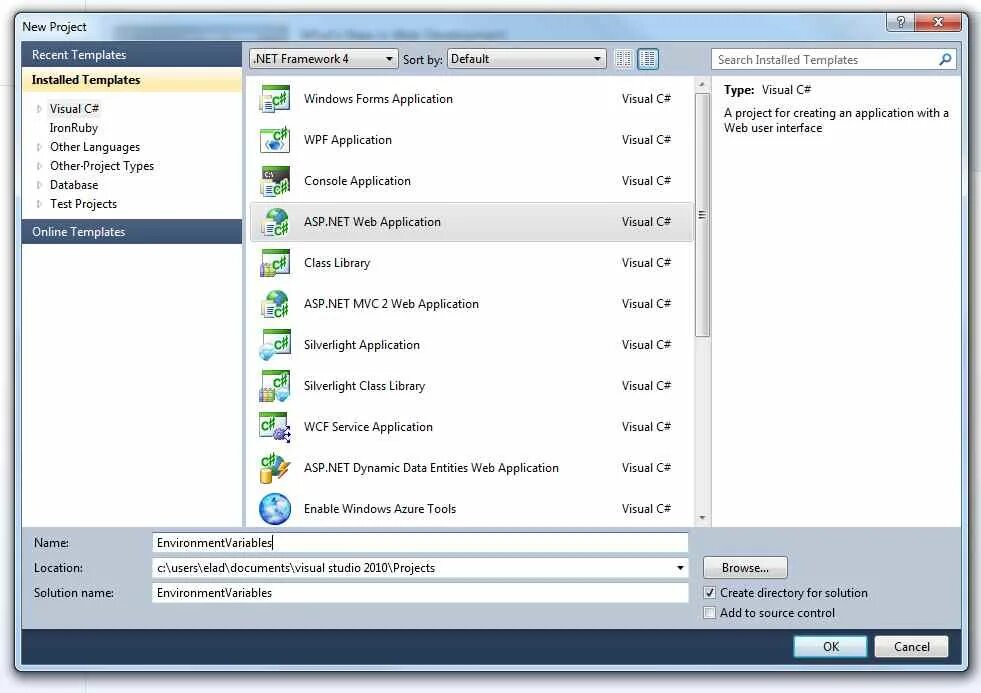Select Visual C# label in the tree

74,109
